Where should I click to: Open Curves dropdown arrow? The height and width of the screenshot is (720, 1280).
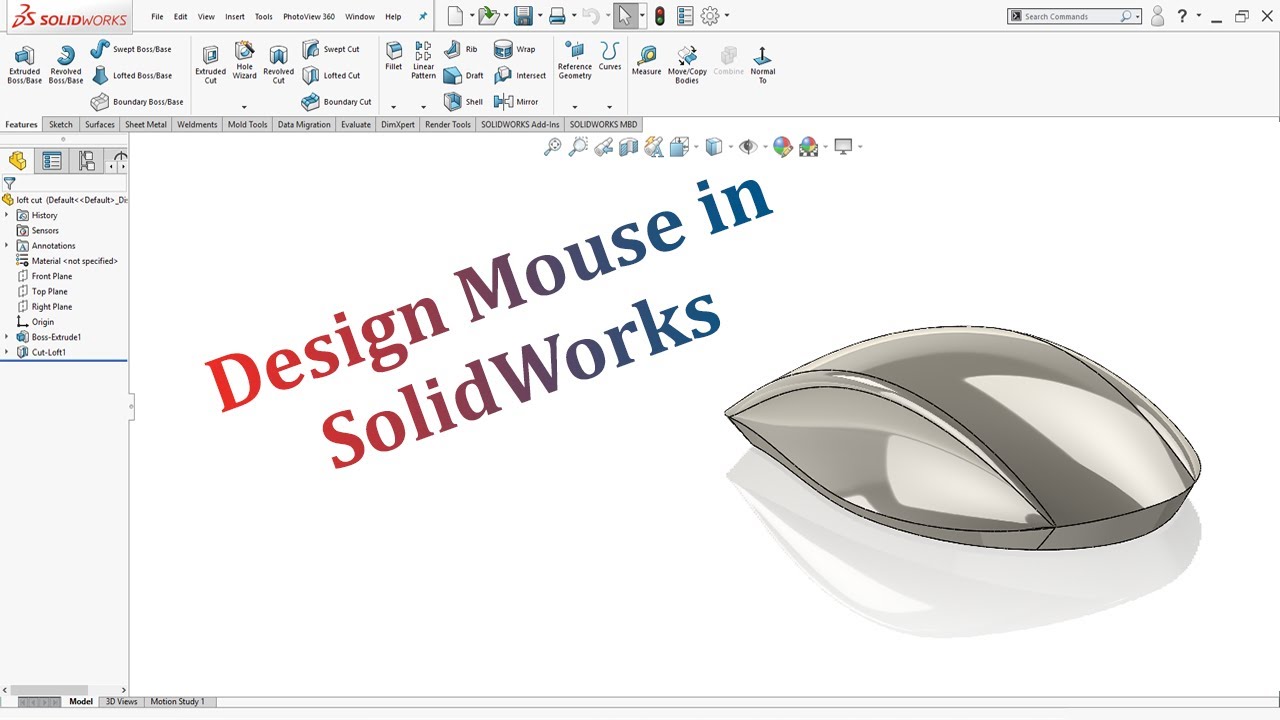tap(609, 107)
